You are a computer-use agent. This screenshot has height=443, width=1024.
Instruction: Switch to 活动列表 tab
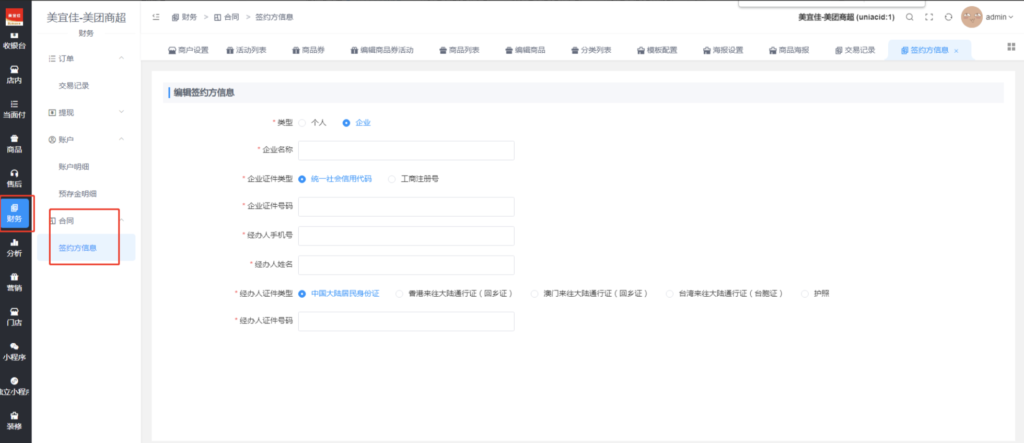pyautogui.click(x=246, y=50)
